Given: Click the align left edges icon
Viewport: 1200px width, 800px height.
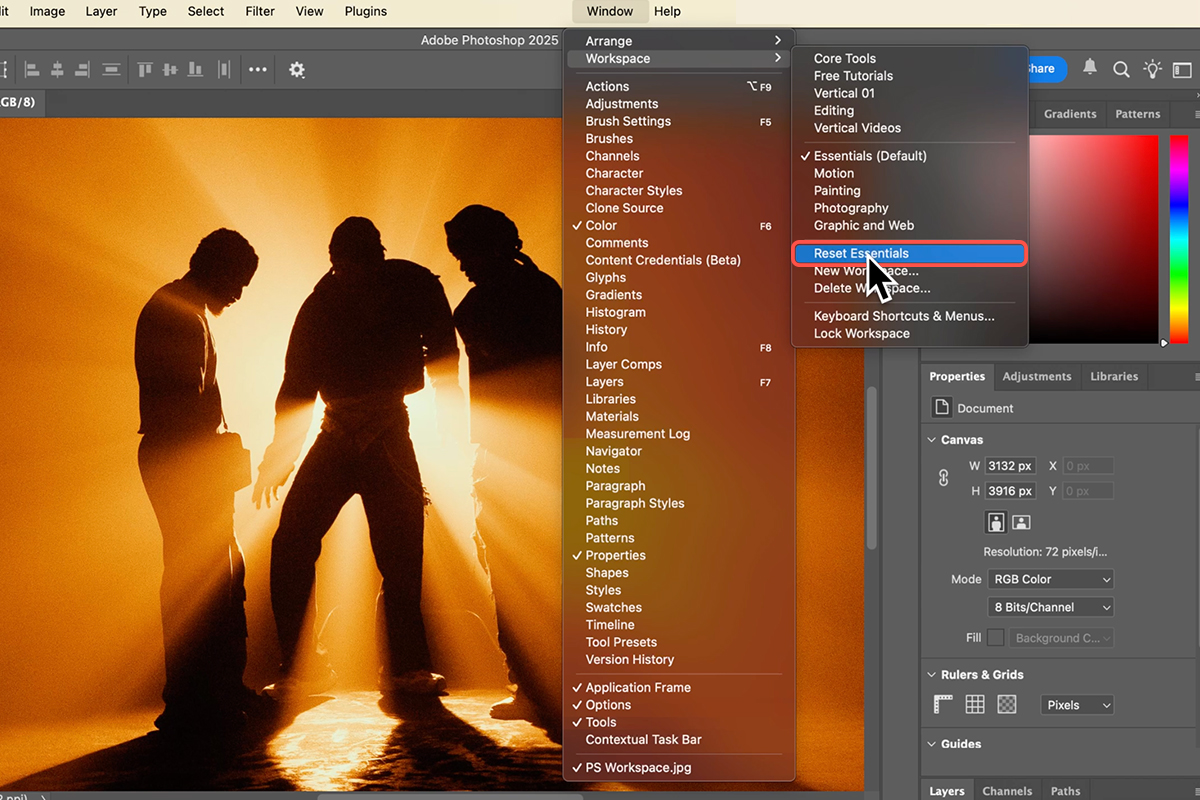Looking at the screenshot, I should coord(32,70).
